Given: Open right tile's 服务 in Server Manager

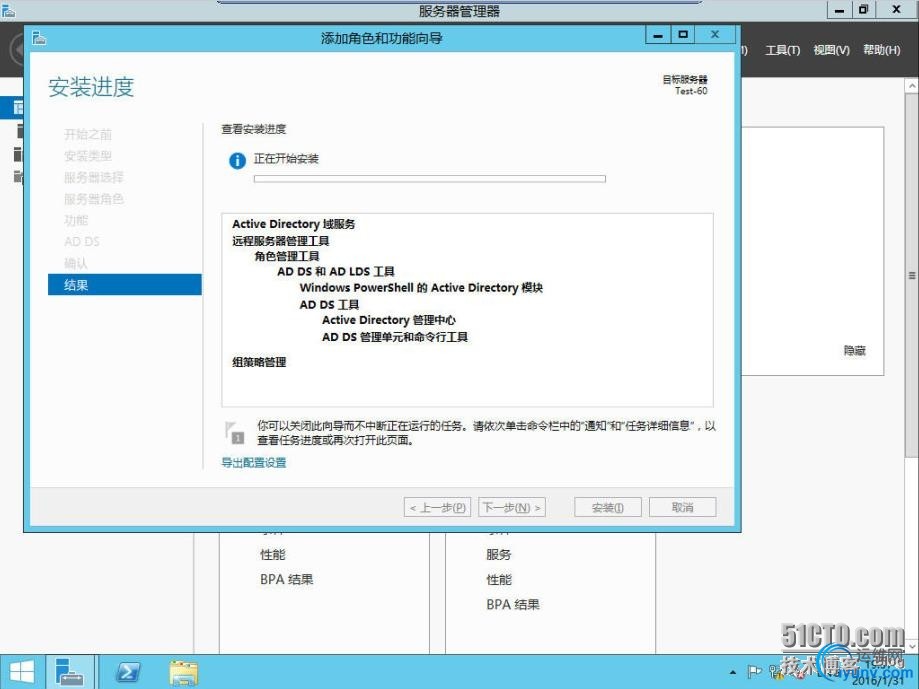Looking at the screenshot, I should (x=499, y=554).
